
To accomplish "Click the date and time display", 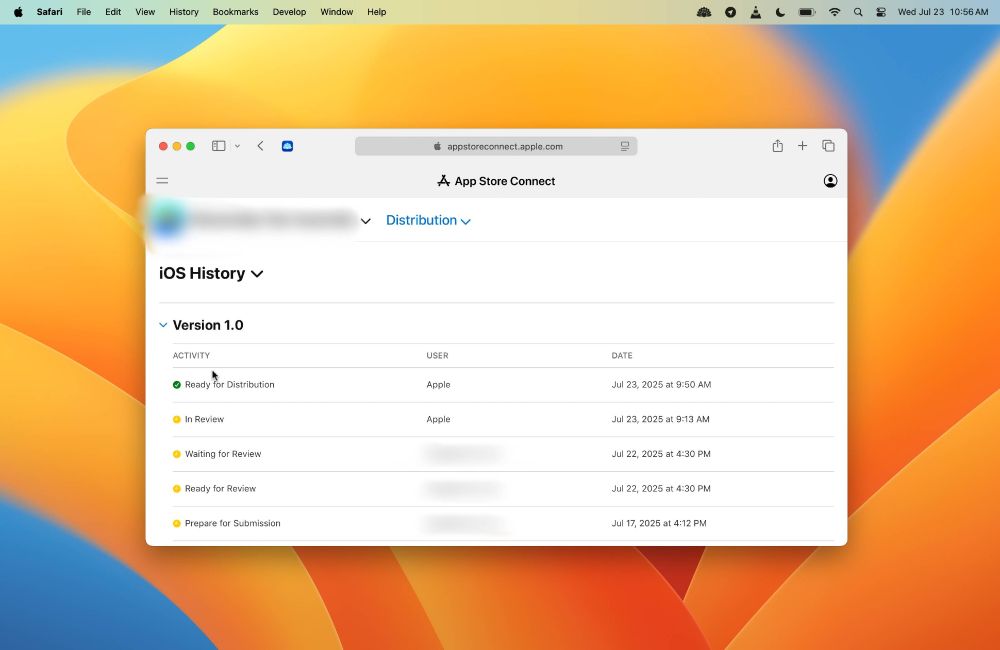I will pos(943,11).
